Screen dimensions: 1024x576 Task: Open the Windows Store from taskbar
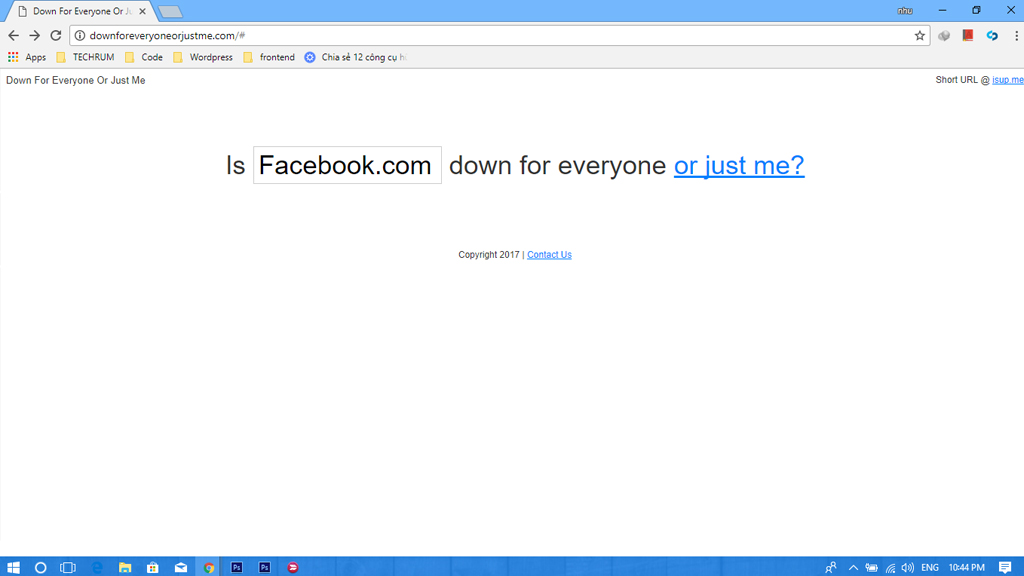coord(153,568)
